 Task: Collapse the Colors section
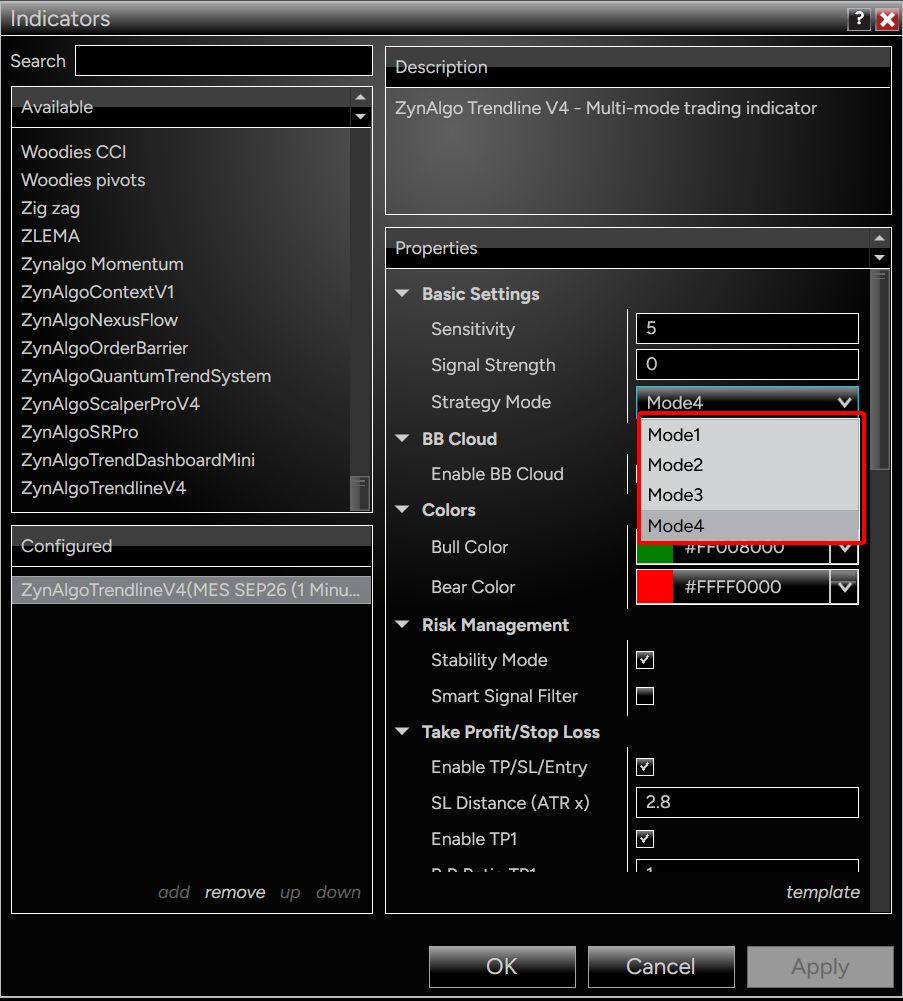click(x=402, y=509)
